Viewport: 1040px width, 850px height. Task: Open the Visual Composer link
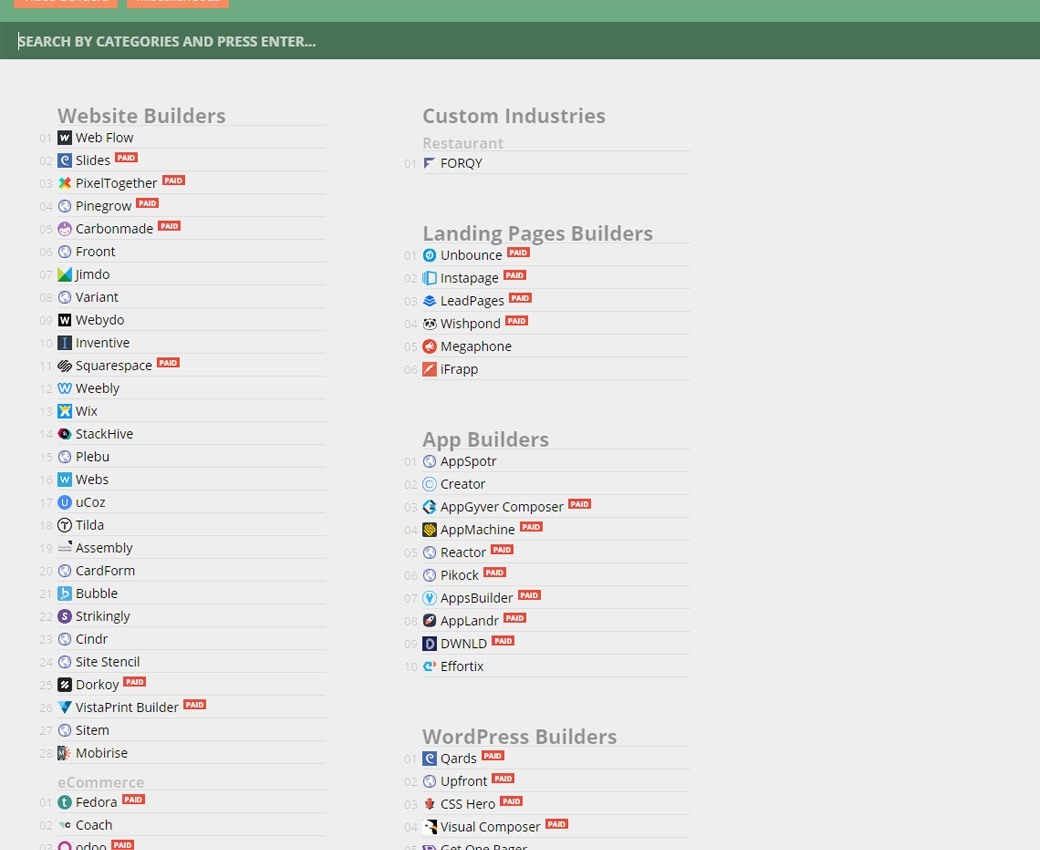pos(490,827)
